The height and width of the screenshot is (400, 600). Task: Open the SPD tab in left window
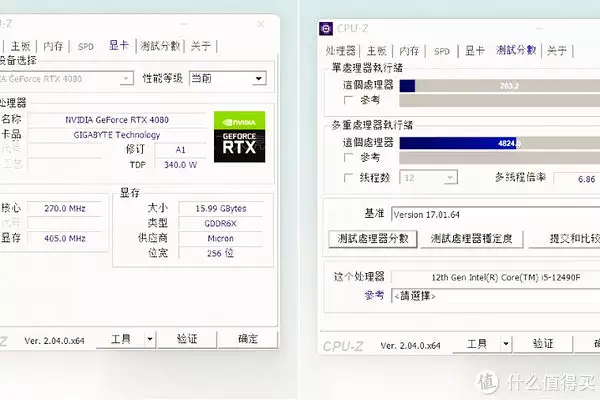click(86, 47)
